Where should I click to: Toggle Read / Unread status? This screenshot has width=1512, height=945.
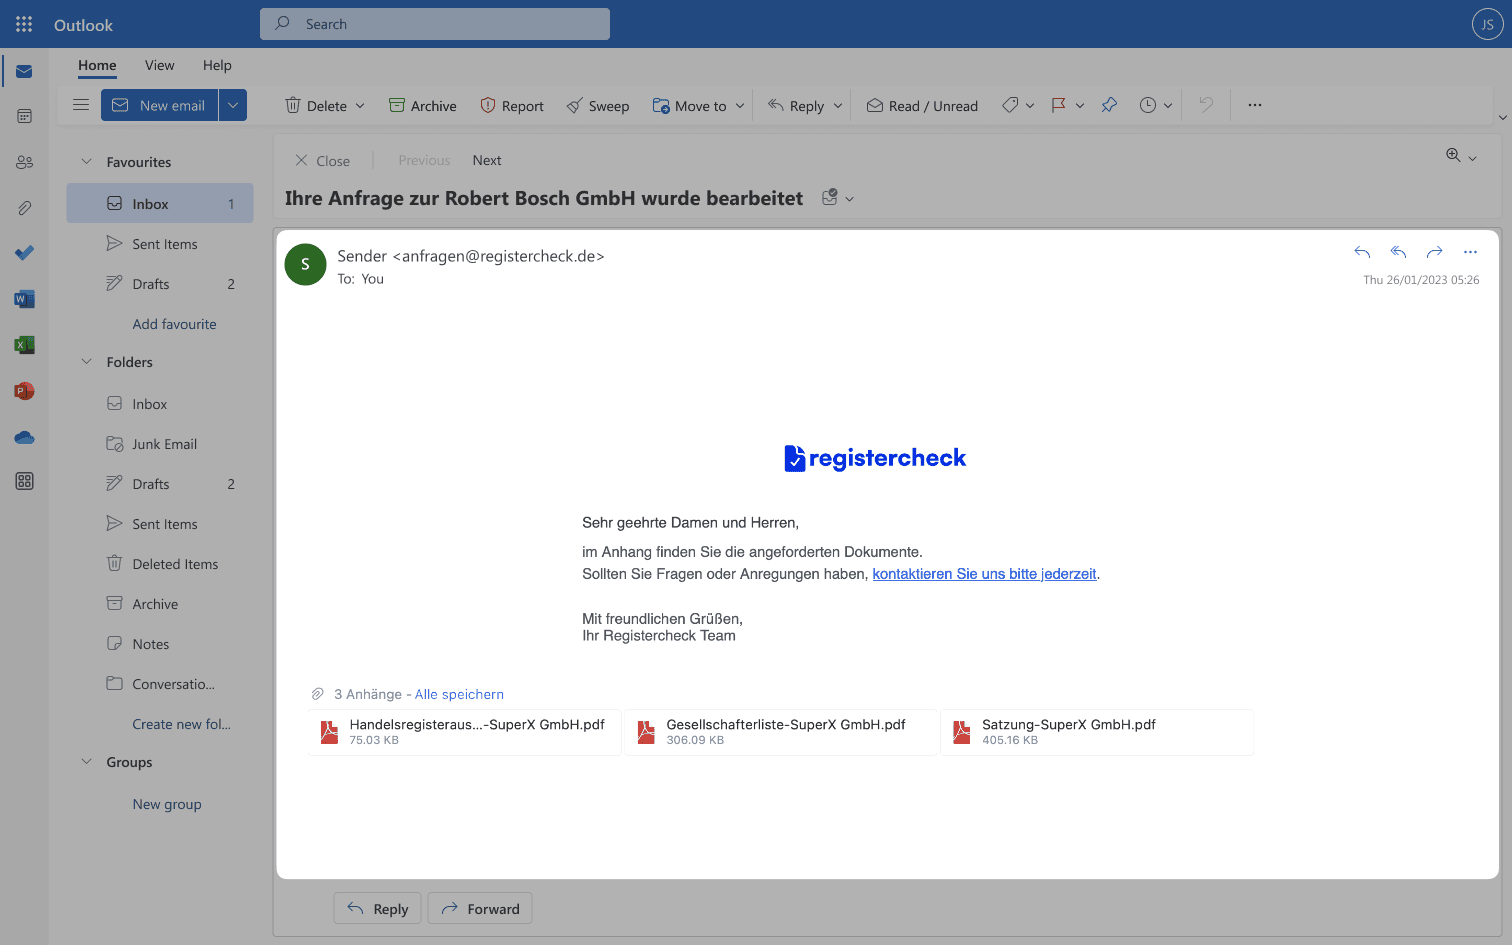coord(922,106)
